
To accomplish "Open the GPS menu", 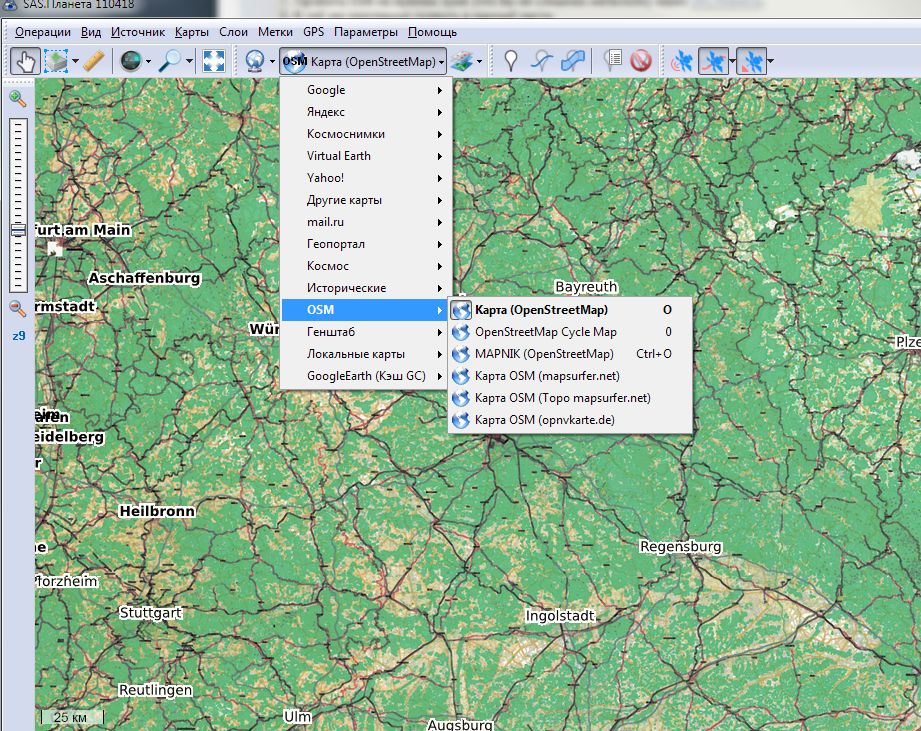I will (x=314, y=32).
